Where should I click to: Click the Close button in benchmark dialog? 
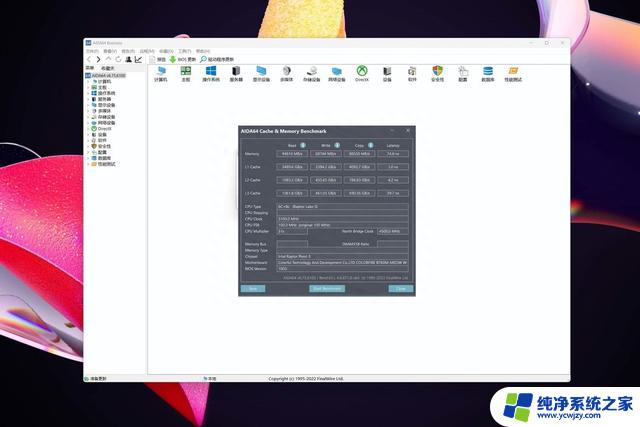(x=401, y=289)
